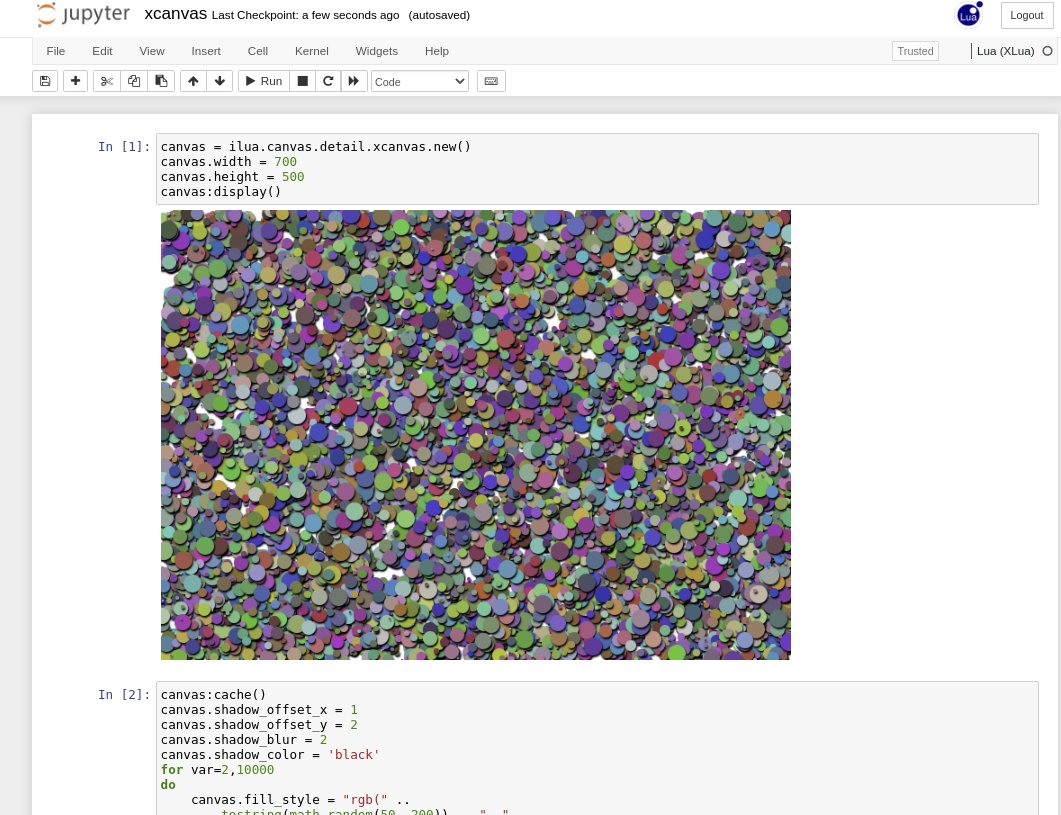
Task: Open the Widgets menu
Action: coord(377,51)
